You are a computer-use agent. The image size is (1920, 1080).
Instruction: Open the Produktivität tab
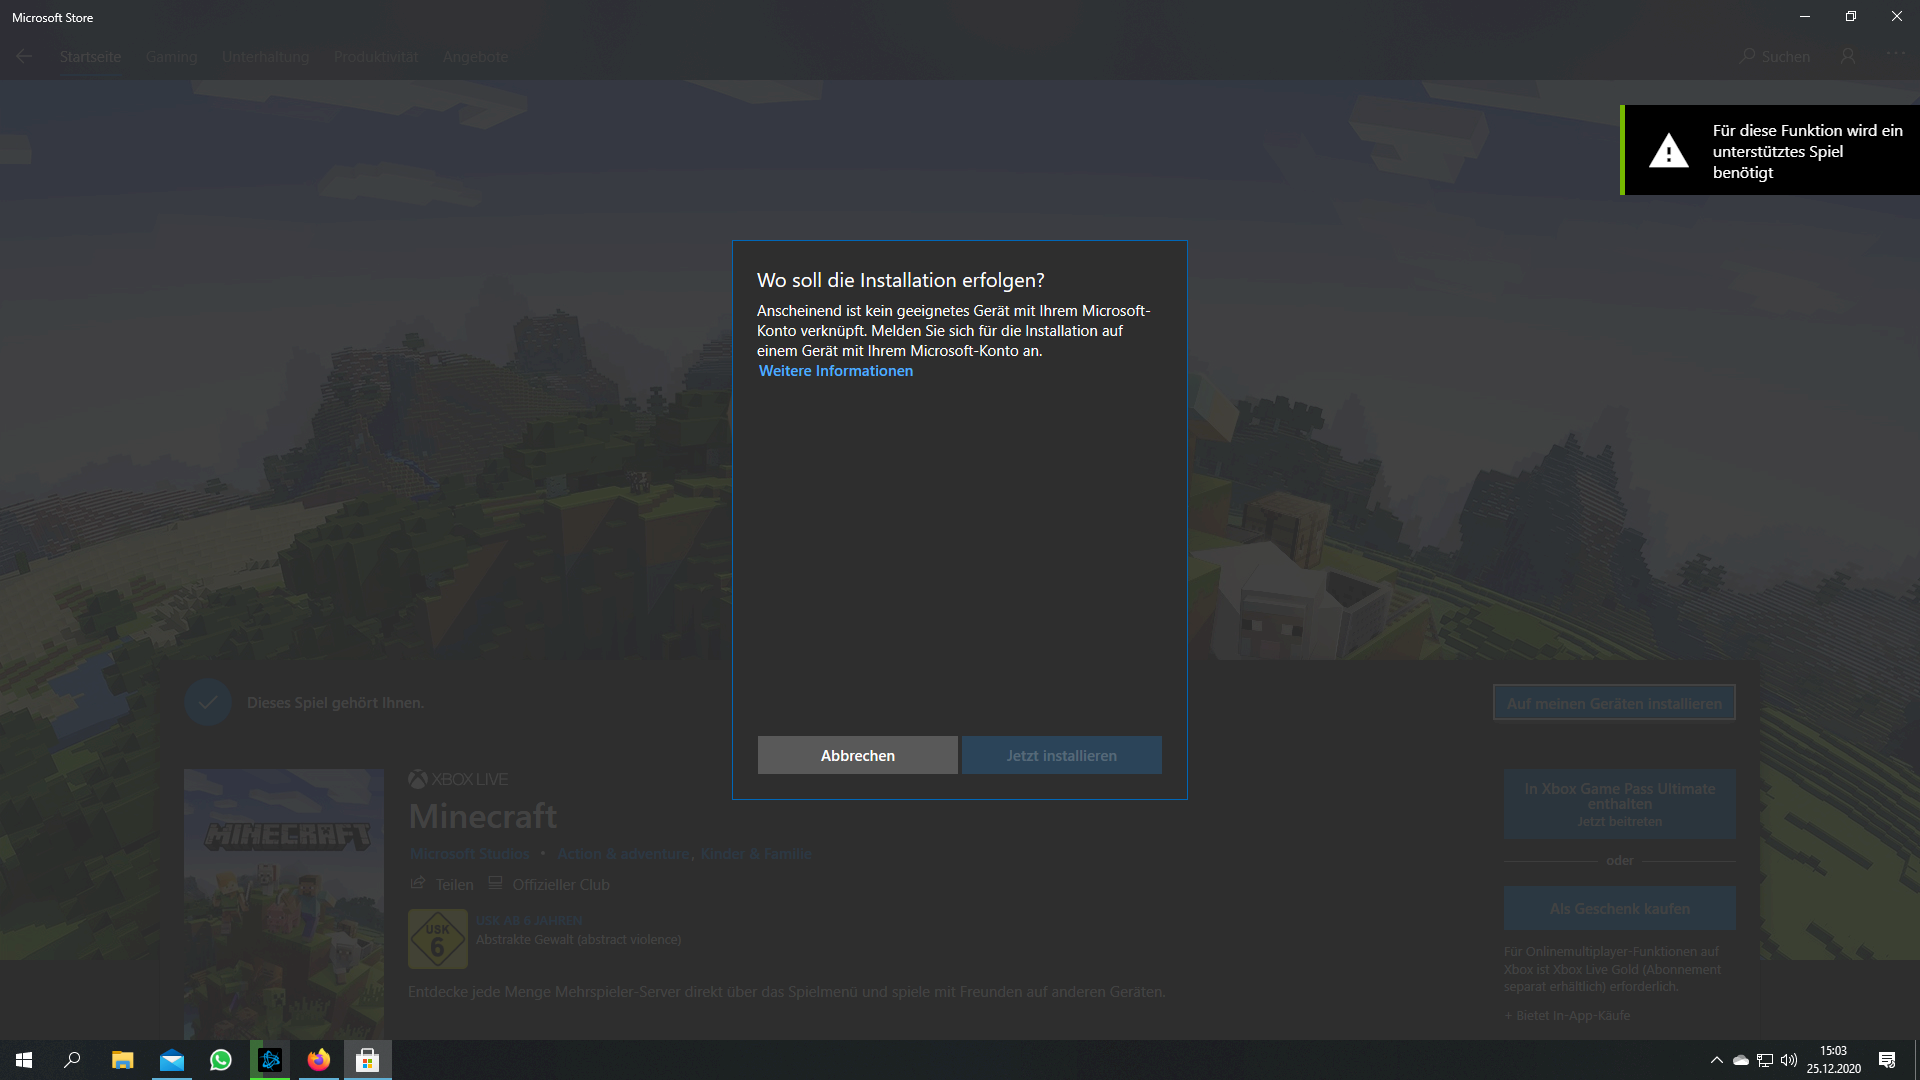376,57
